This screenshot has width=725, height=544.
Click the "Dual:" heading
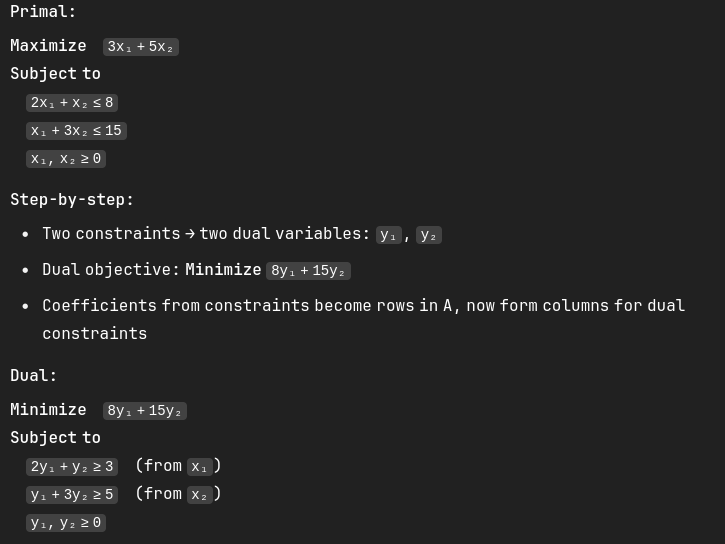34,376
